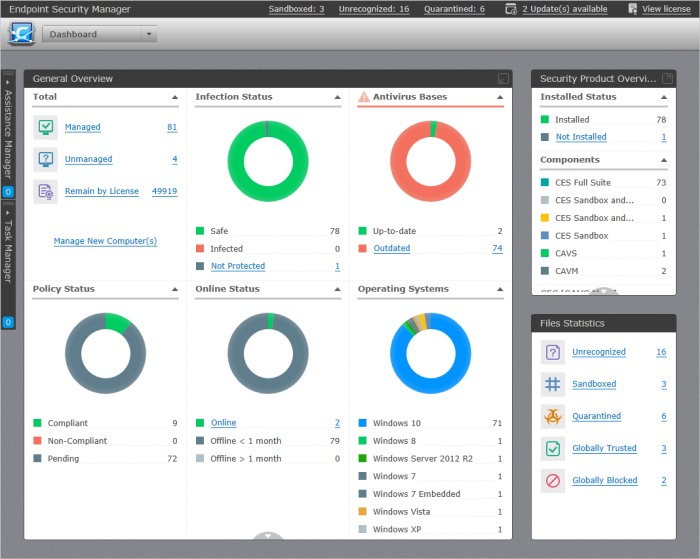Screen dimensions: 700x559
Task: Open the Unrecognized files link
Action: tap(599, 352)
